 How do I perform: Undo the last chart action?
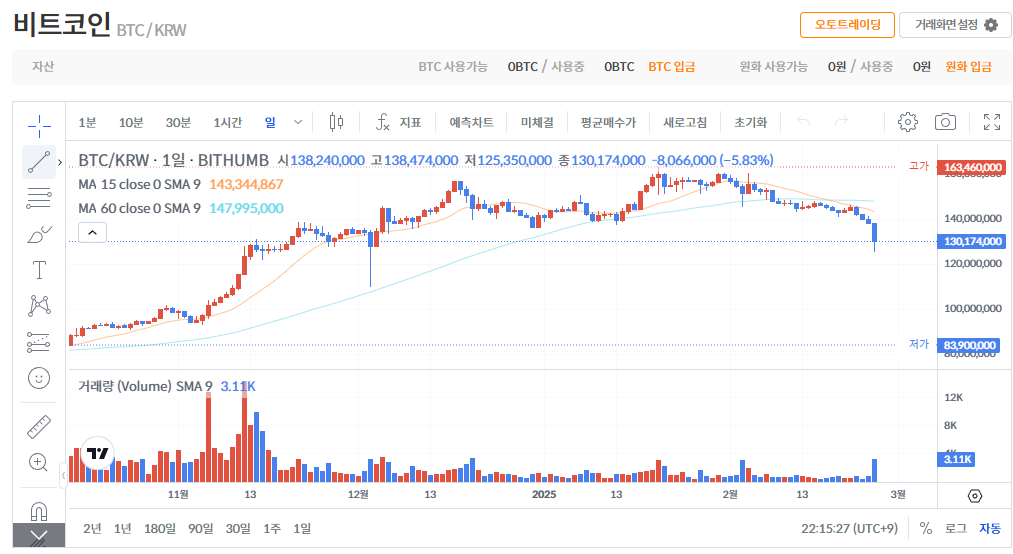click(804, 121)
